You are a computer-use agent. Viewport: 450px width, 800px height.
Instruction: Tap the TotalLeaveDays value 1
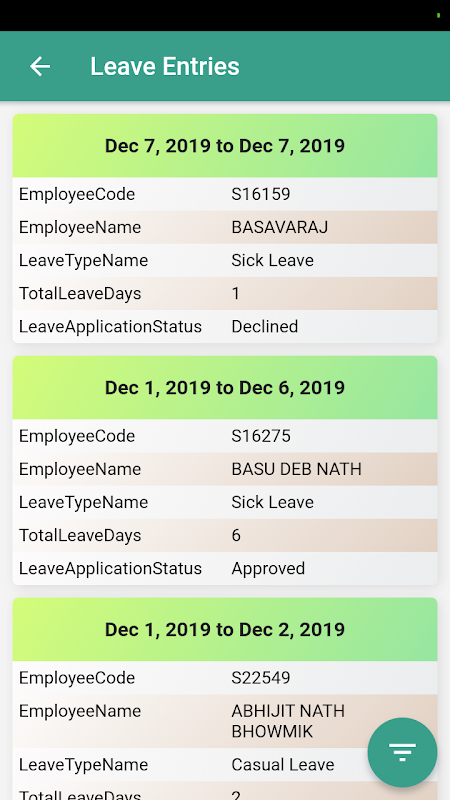[236, 293]
